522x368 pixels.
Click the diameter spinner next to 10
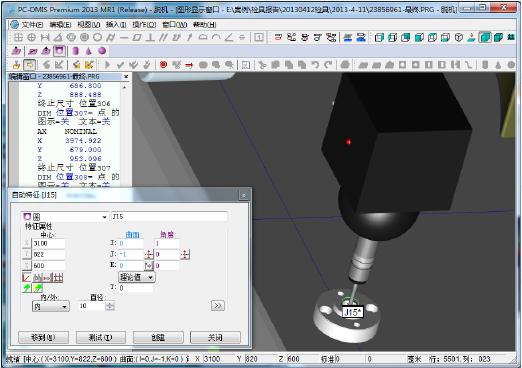(110, 306)
